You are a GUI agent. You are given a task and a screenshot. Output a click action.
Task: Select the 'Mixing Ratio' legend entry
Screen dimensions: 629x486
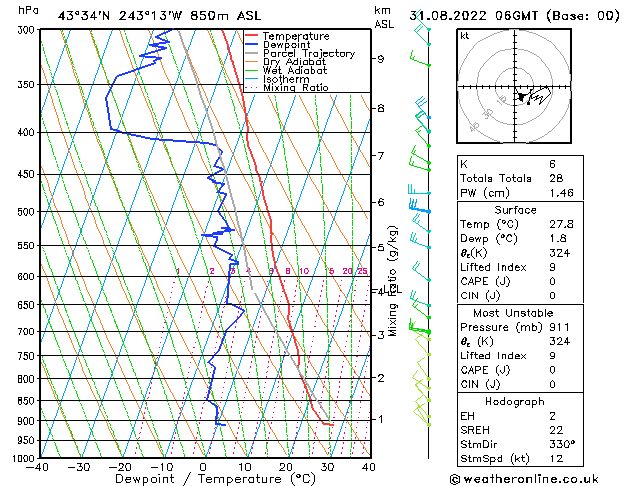[x=296, y=88]
